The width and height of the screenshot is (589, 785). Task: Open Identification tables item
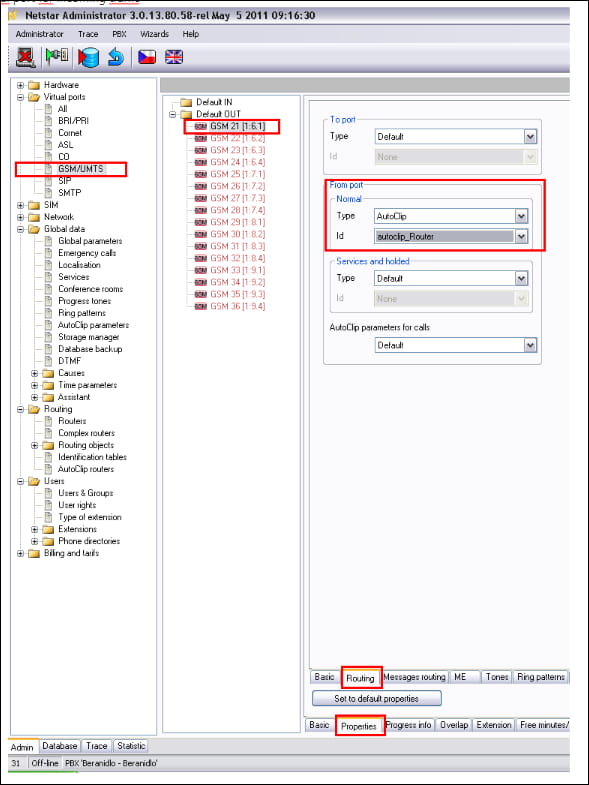92,458
